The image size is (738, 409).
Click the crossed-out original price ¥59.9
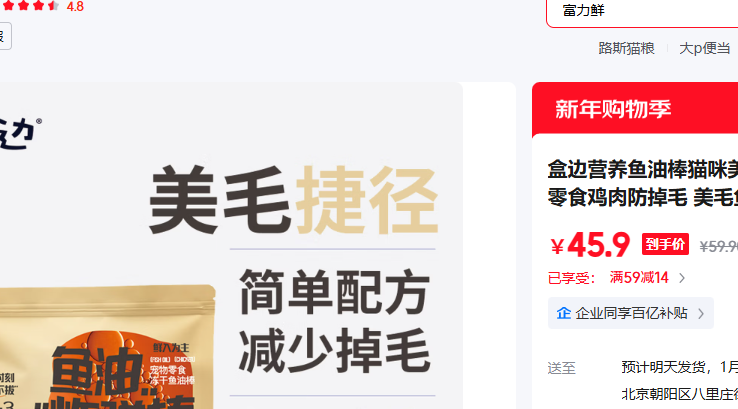pos(718,246)
